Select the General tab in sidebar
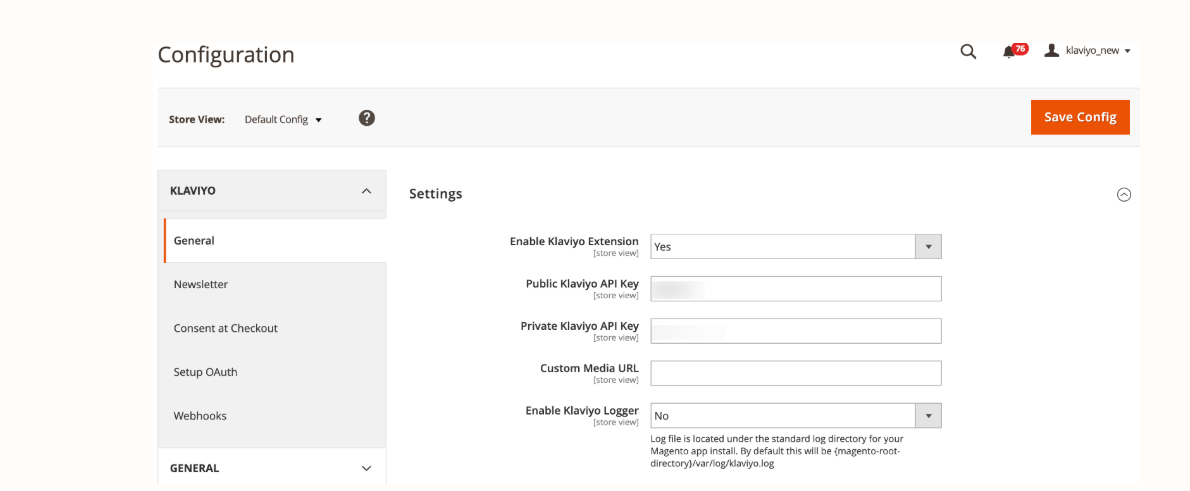Viewport: 1190px width, 491px height. tap(275, 241)
